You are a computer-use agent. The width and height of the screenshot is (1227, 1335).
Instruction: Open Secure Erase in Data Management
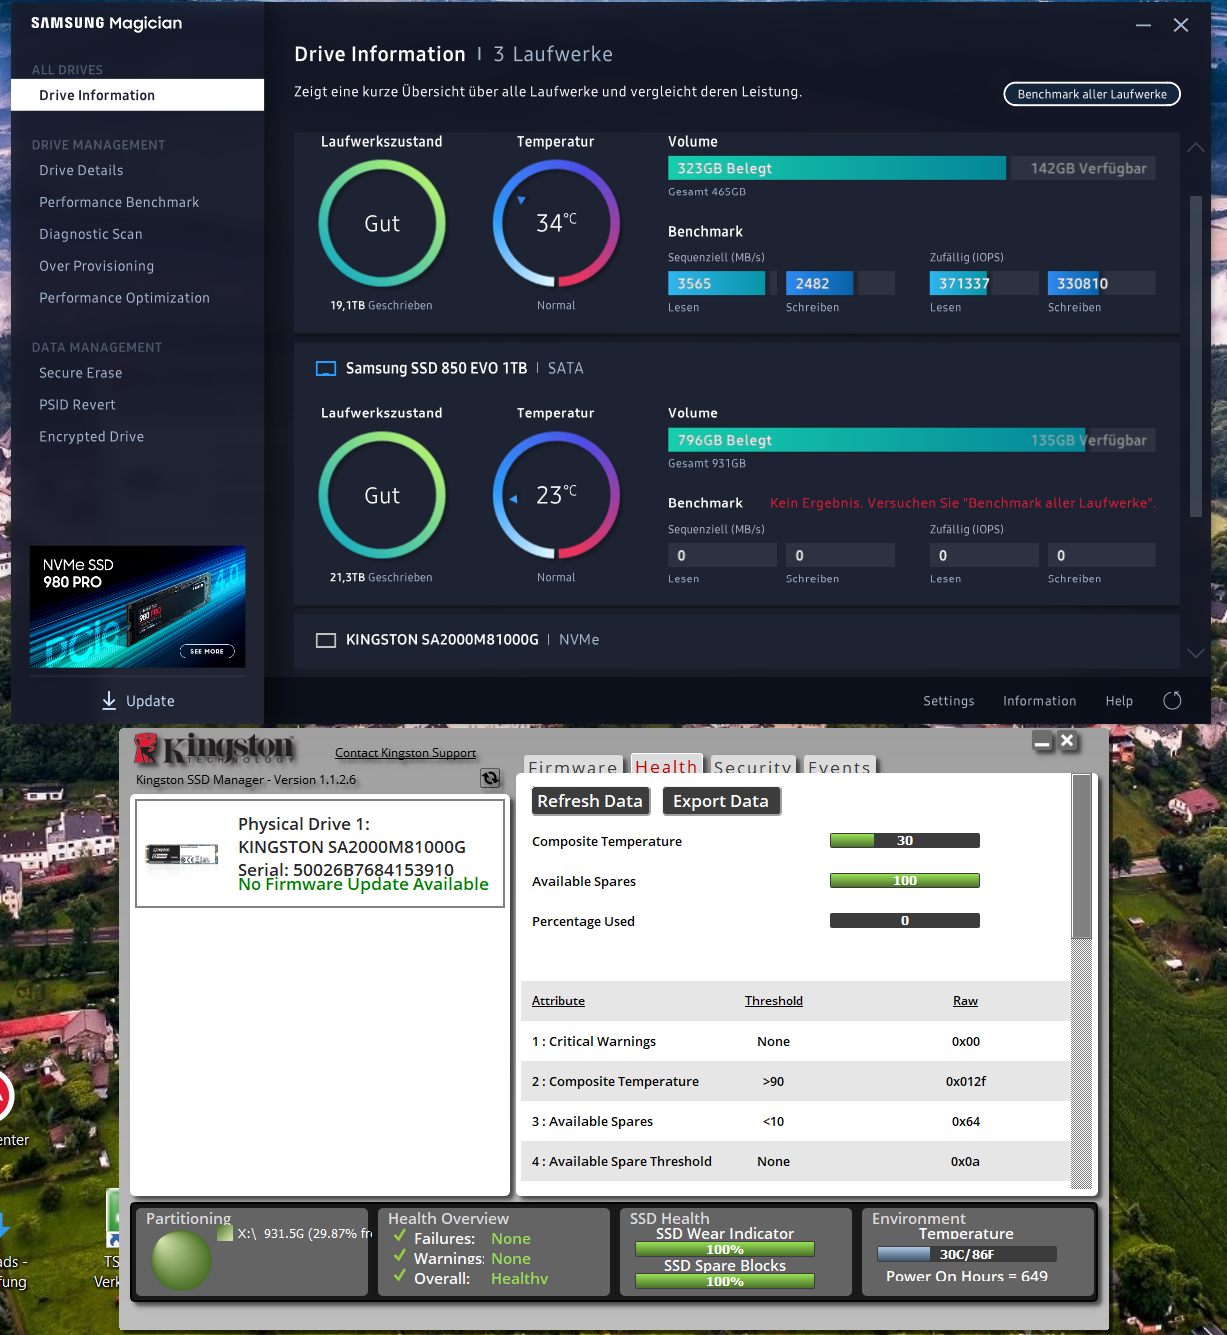point(81,373)
